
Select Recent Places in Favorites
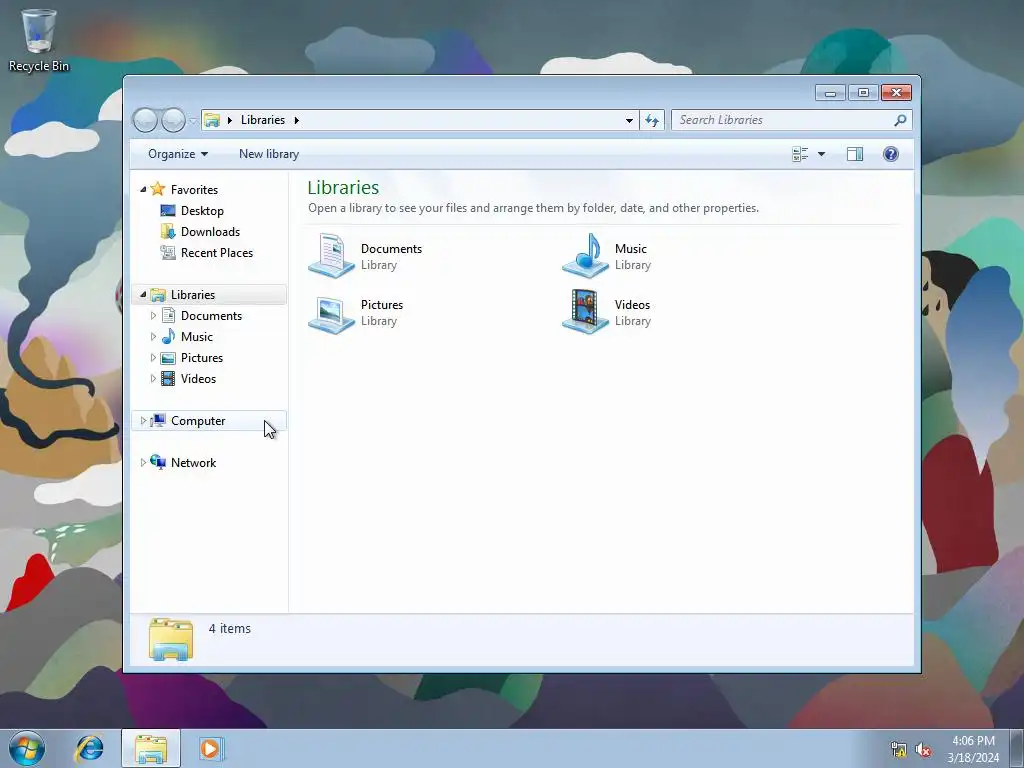click(x=217, y=253)
